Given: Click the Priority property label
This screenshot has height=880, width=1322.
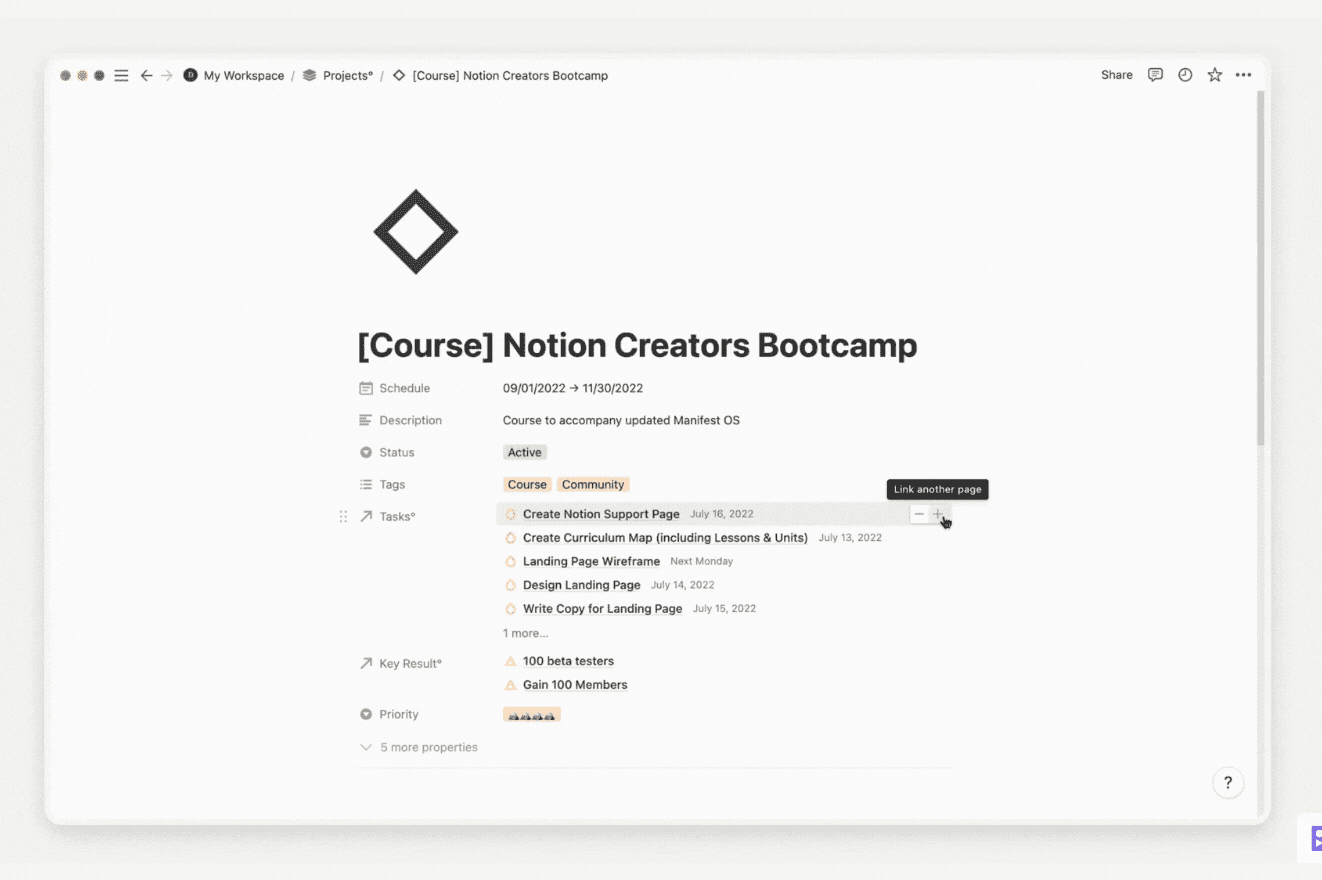Looking at the screenshot, I should (399, 714).
